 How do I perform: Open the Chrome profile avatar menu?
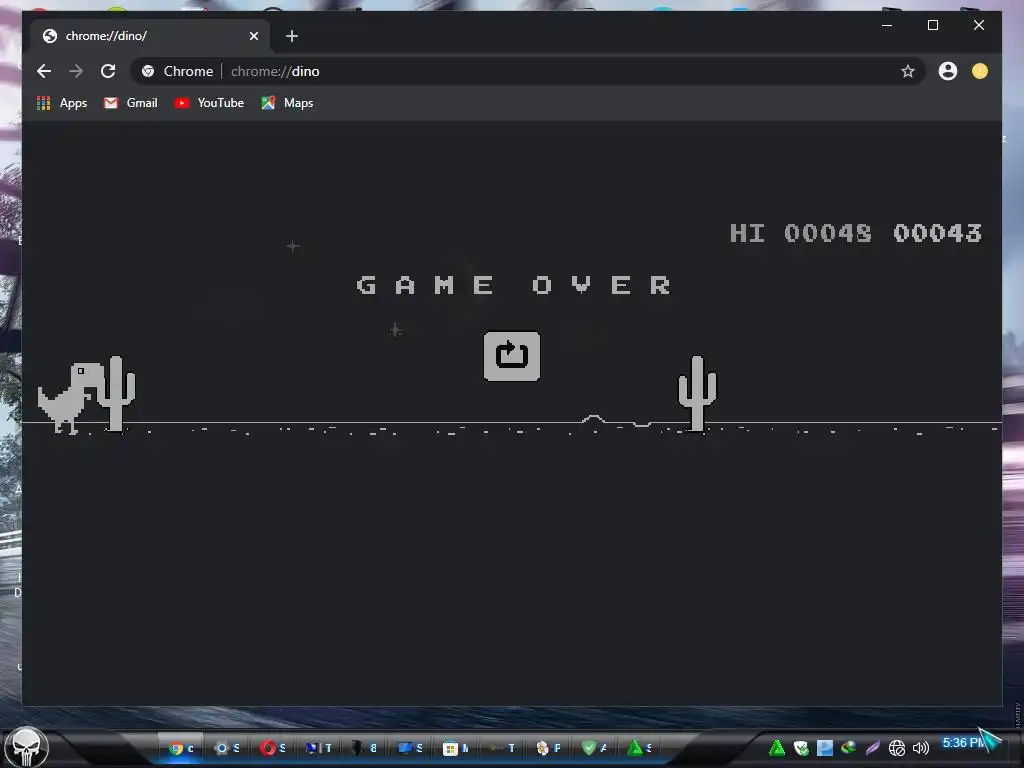(x=948, y=71)
